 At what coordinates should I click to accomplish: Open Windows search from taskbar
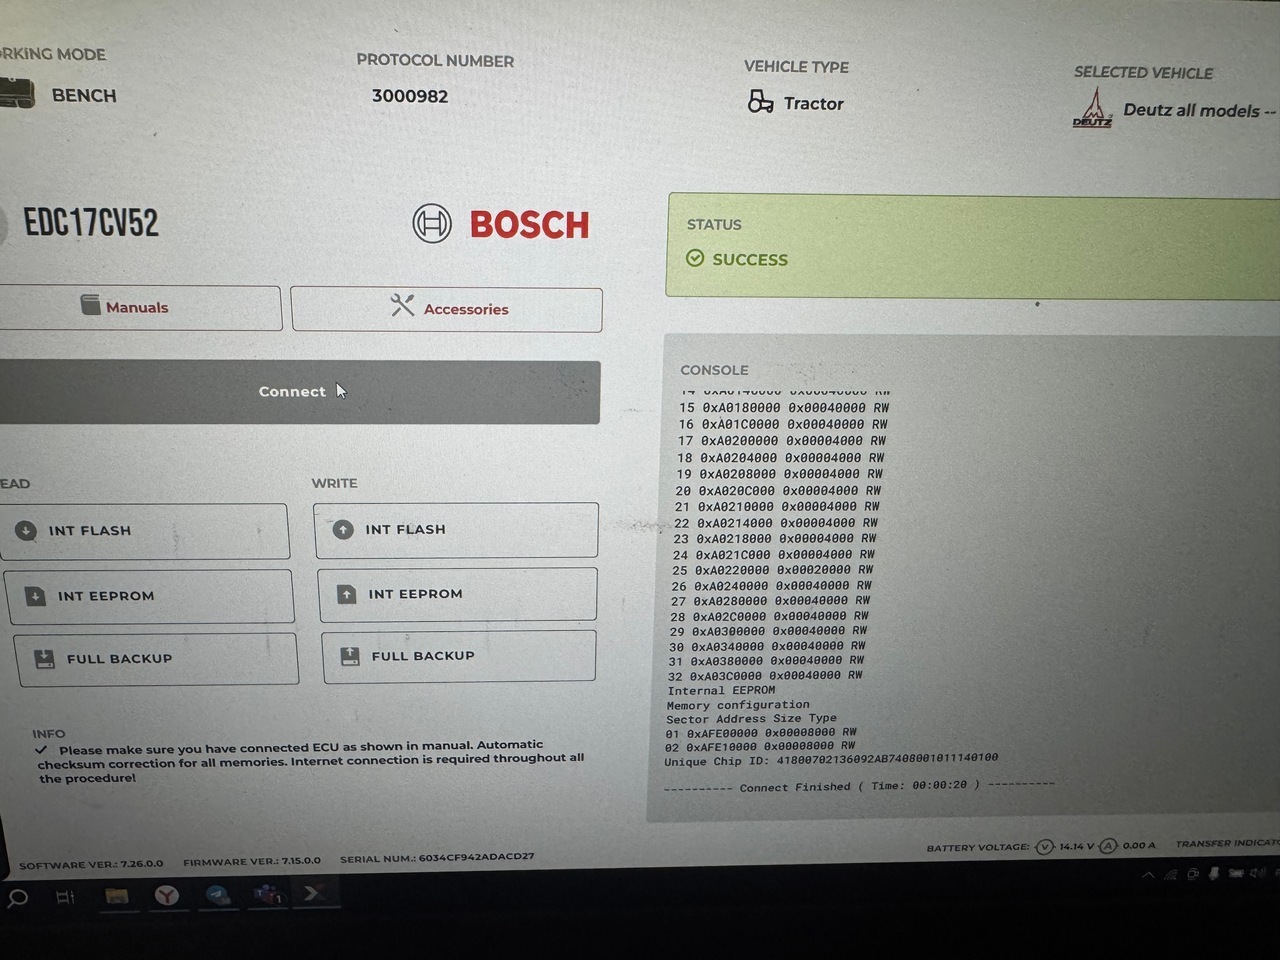17,897
